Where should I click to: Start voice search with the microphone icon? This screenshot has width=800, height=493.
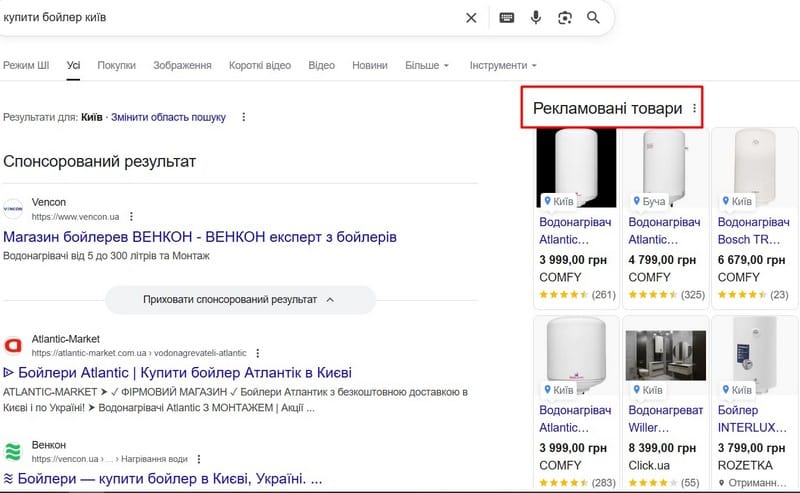pos(535,18)
